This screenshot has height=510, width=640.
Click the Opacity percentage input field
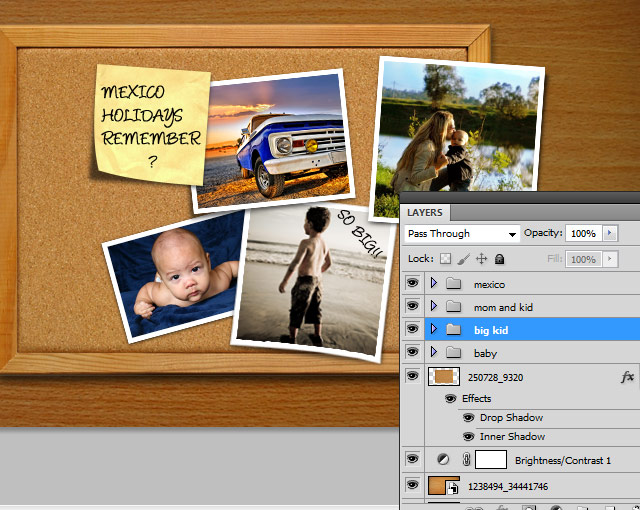pos(583,233)
